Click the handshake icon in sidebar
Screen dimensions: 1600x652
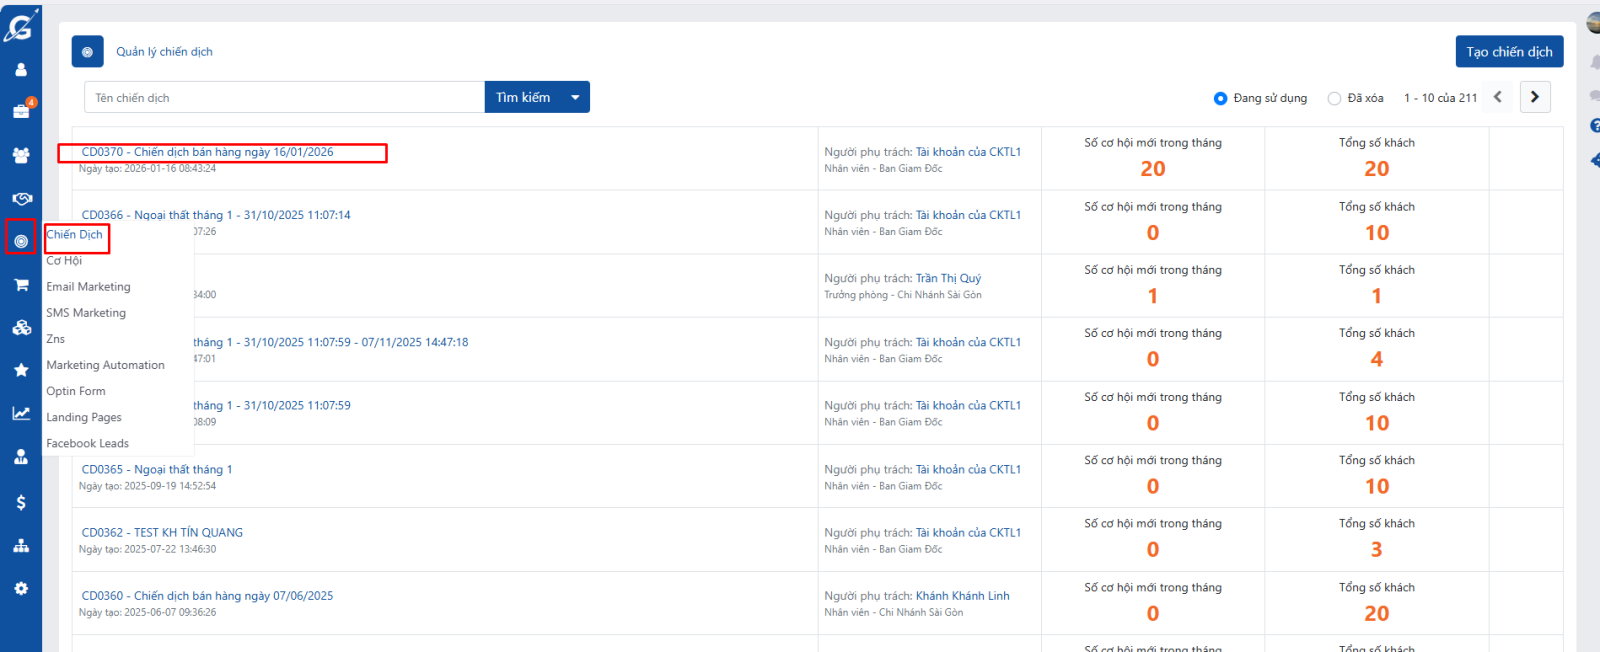pyautogui.click(x=21, y=198)
